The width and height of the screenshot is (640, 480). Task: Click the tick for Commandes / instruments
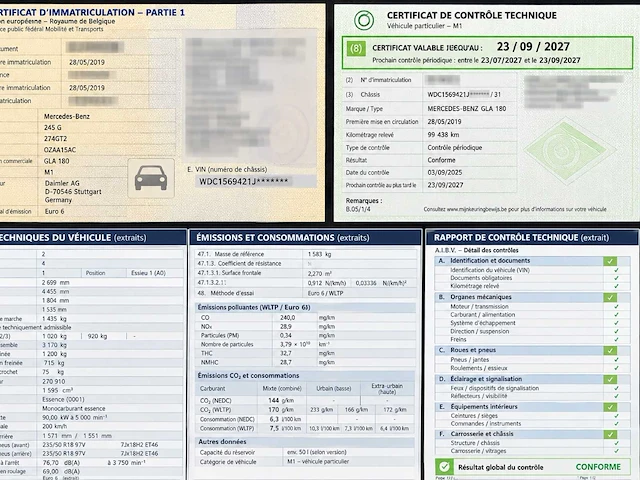616,424
